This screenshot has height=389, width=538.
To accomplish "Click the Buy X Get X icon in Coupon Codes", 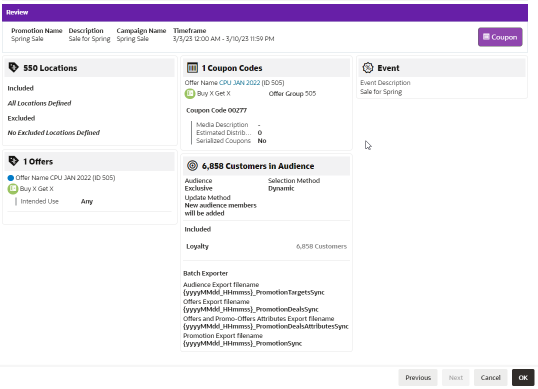I will click(x=190, y=93).
